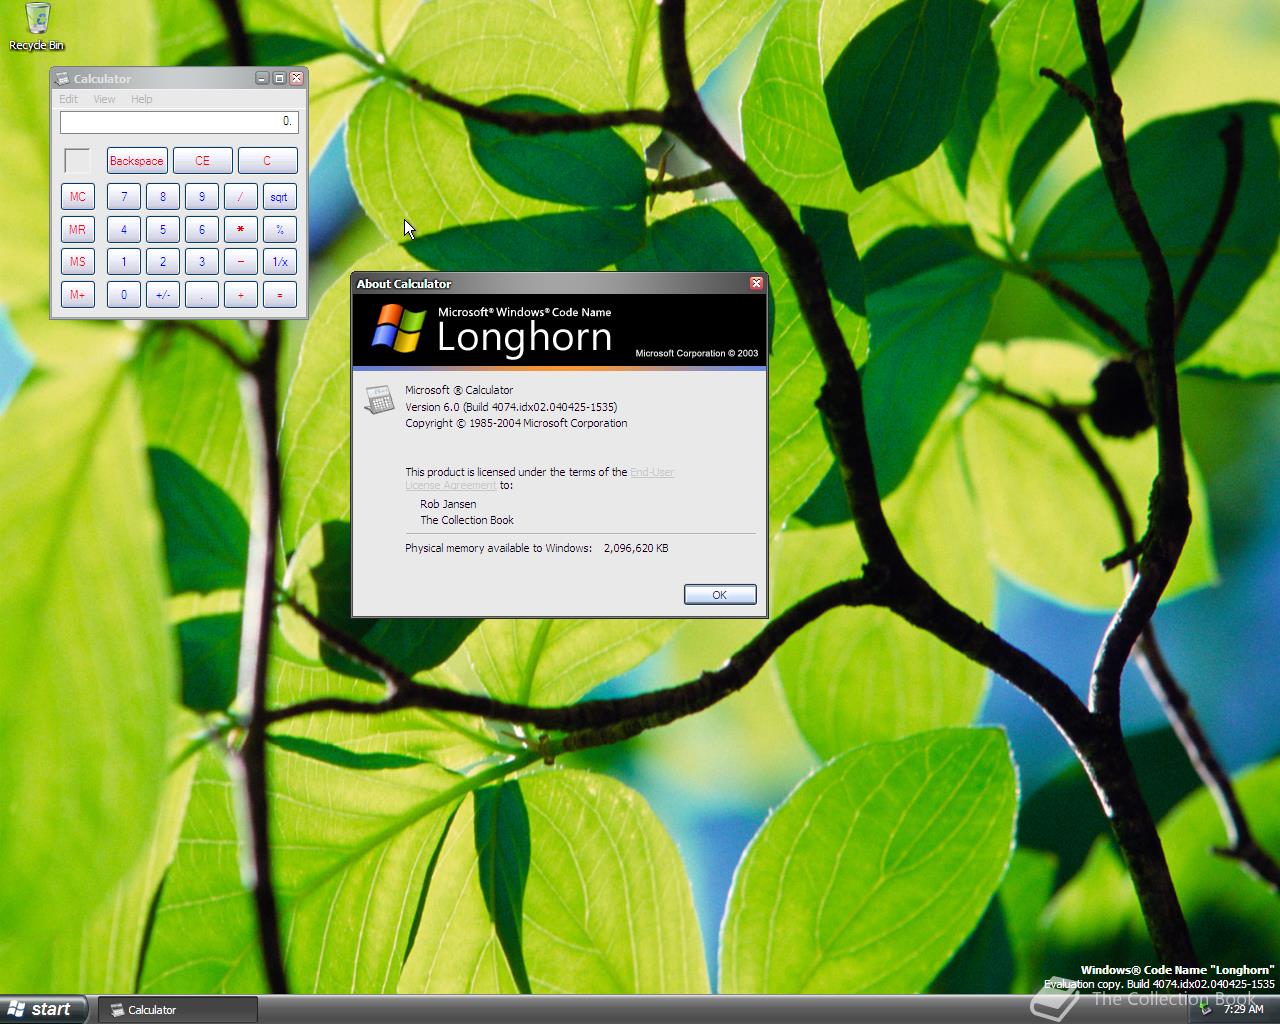This screenshot has height=1024, width=1280.
Task: Close the Calculator window
Action: pos(296,78)
